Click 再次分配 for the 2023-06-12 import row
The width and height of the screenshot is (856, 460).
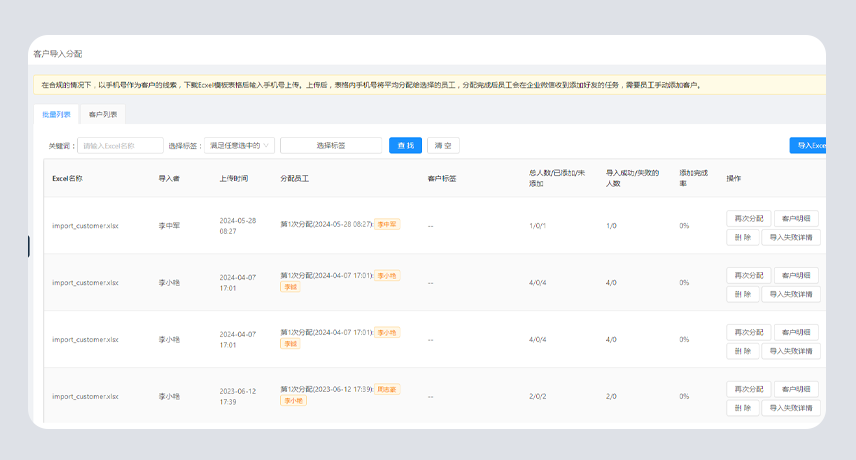tap(748, 389)
